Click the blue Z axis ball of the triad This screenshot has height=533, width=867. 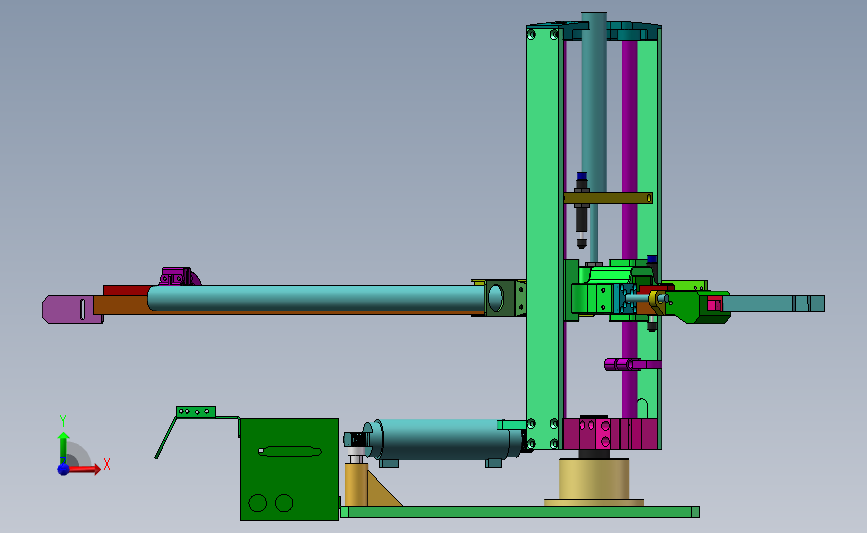63,469
